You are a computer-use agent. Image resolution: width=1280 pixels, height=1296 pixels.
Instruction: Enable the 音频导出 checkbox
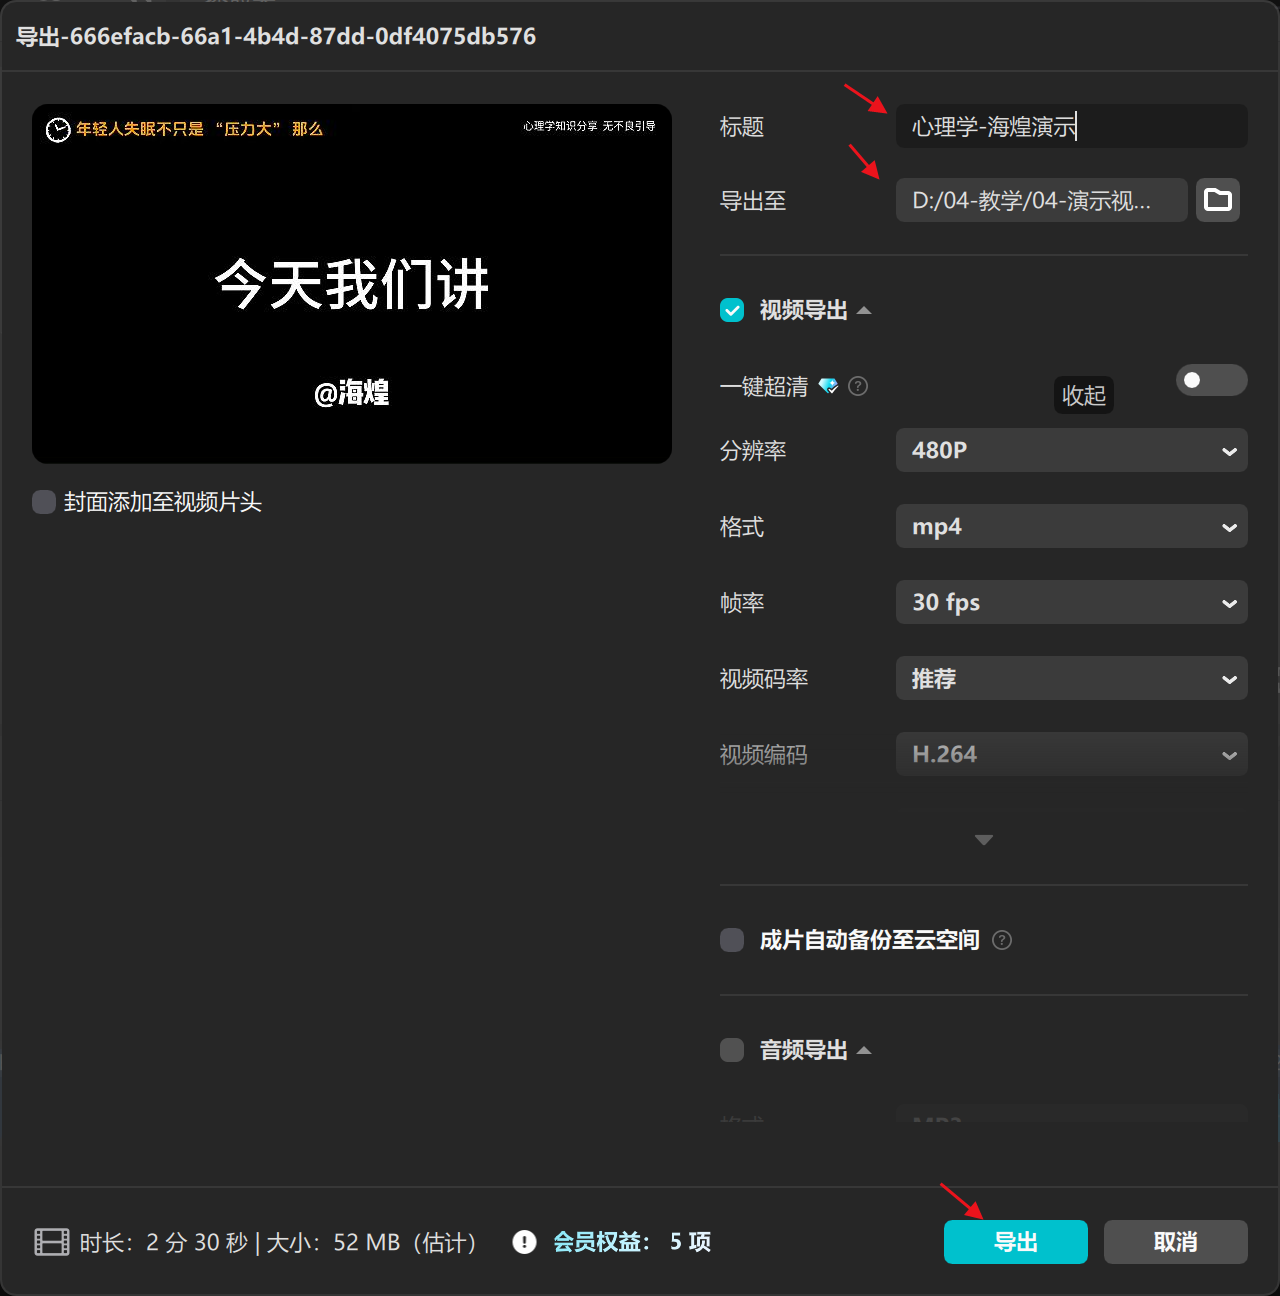pyautogui.click(x=731, y=1050)
